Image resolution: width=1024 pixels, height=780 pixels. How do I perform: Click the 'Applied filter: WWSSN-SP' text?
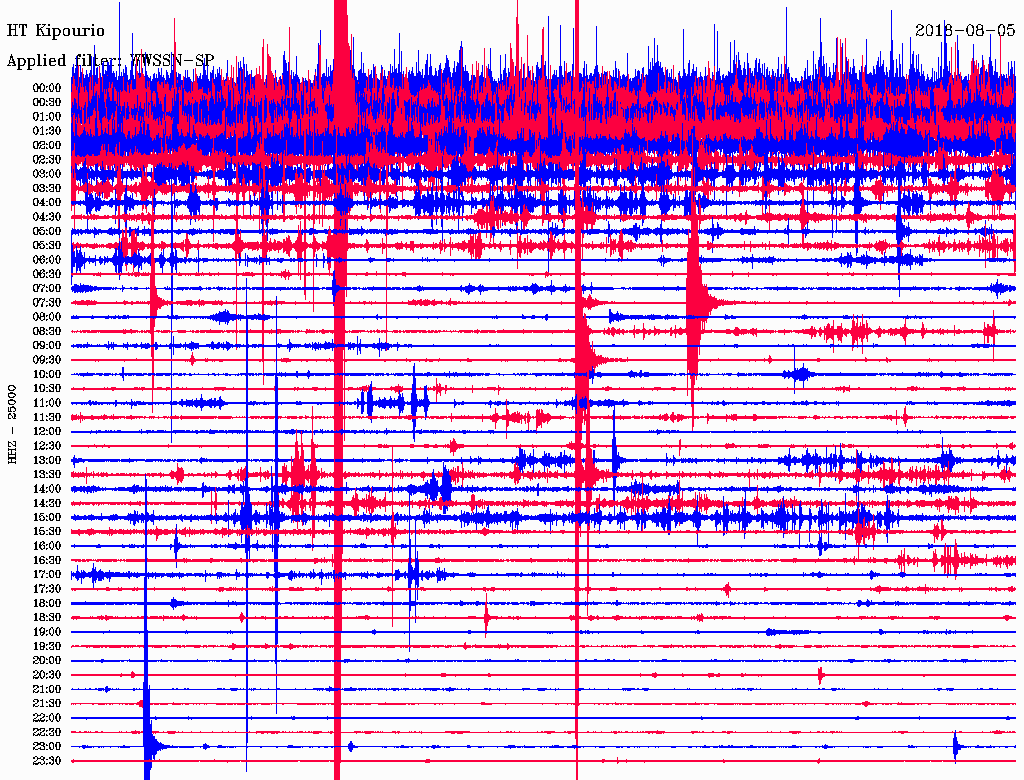(110, 61)
